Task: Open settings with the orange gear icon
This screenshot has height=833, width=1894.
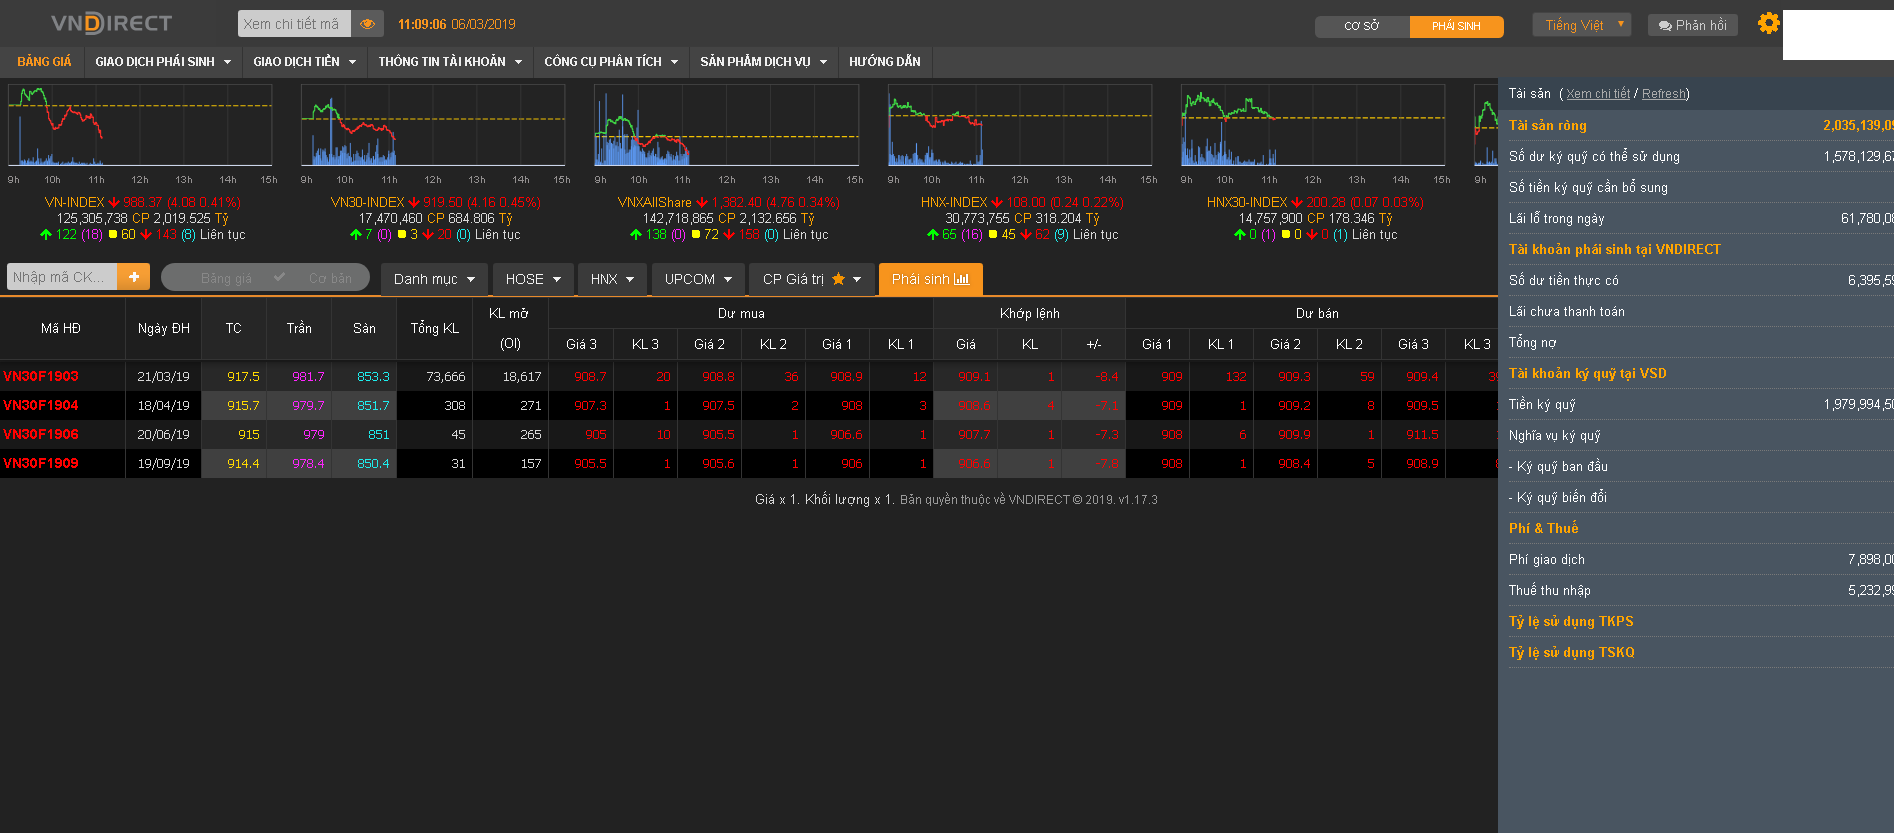Action: click(1768, 23)
